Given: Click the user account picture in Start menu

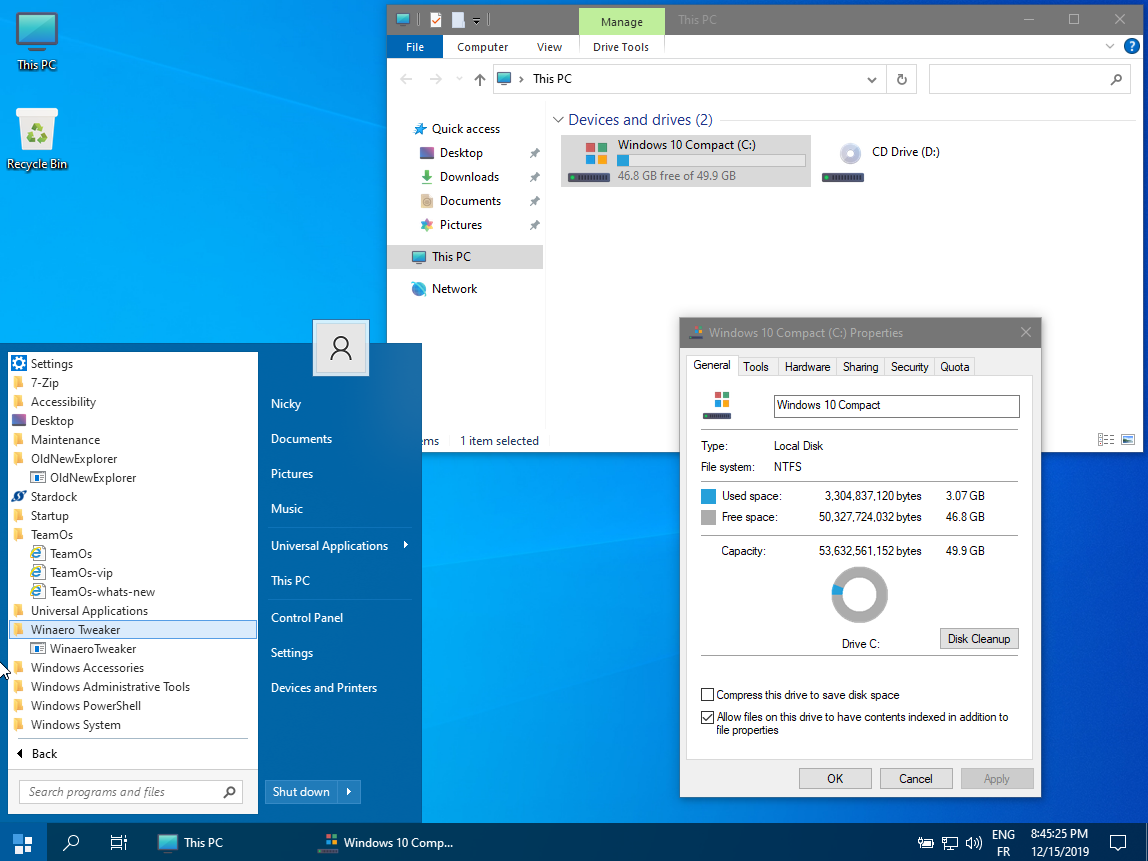Looking at the screenshot, I should click(340, 348).
